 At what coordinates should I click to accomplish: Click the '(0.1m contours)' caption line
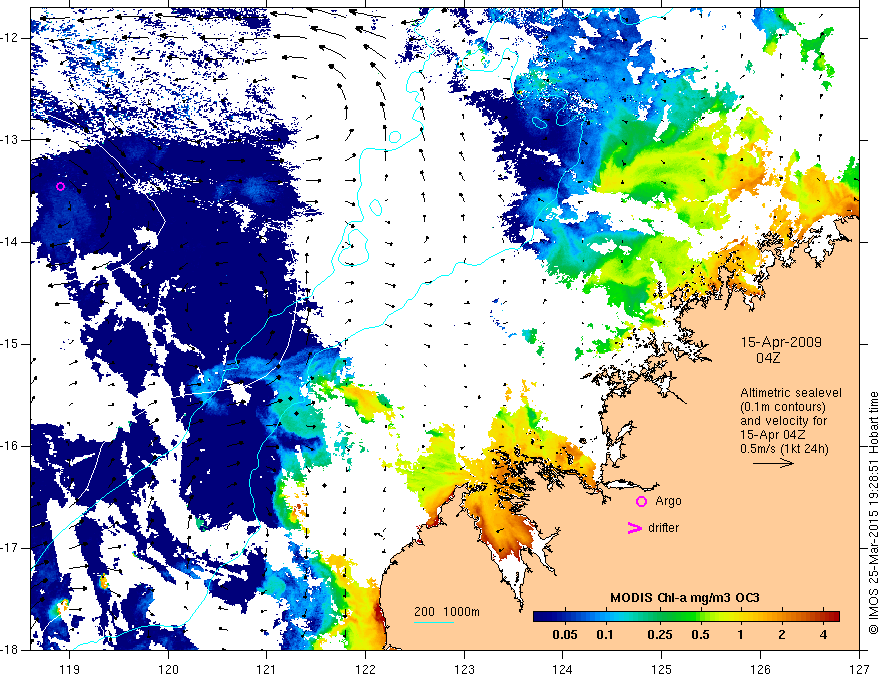tap(782, 407)
